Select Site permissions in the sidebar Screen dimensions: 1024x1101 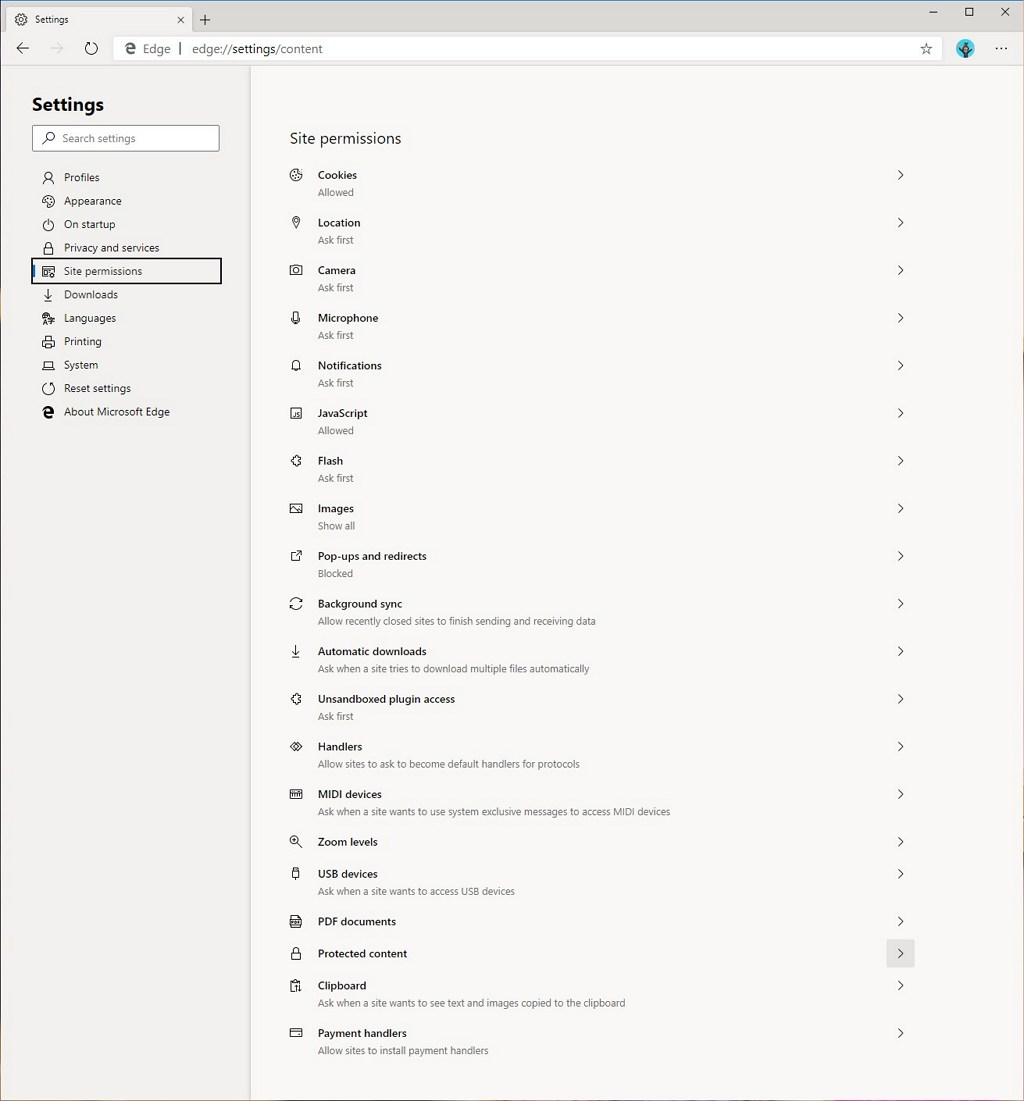(126, 271)
